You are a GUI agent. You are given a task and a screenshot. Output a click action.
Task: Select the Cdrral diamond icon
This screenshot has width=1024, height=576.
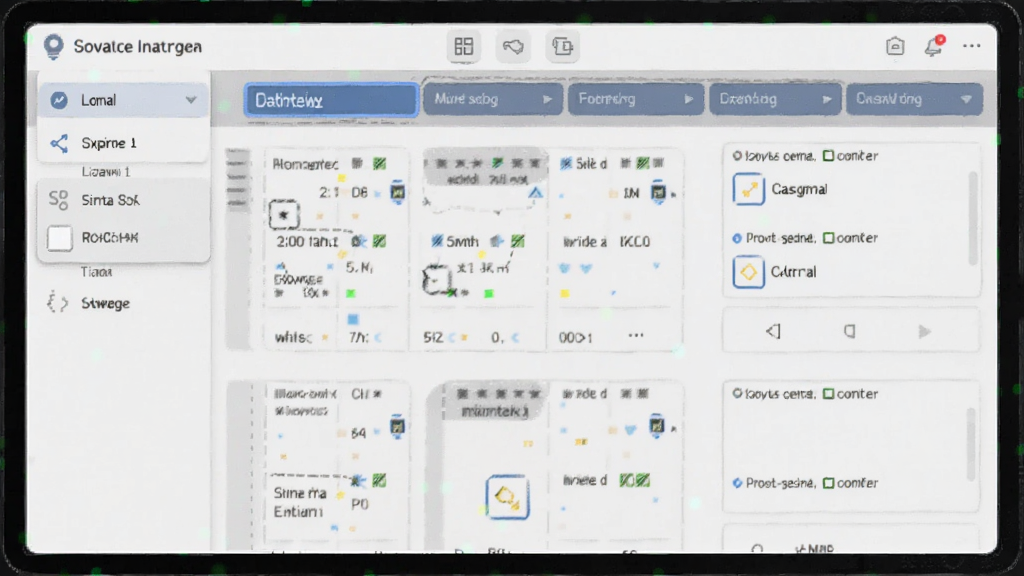click(x=748, y=272)
